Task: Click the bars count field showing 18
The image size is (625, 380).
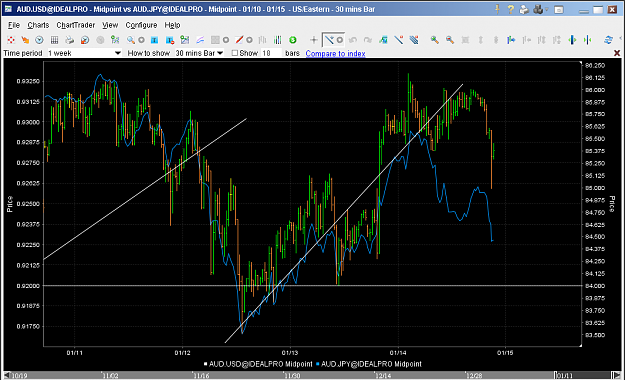Action: [x=271, y=53]
